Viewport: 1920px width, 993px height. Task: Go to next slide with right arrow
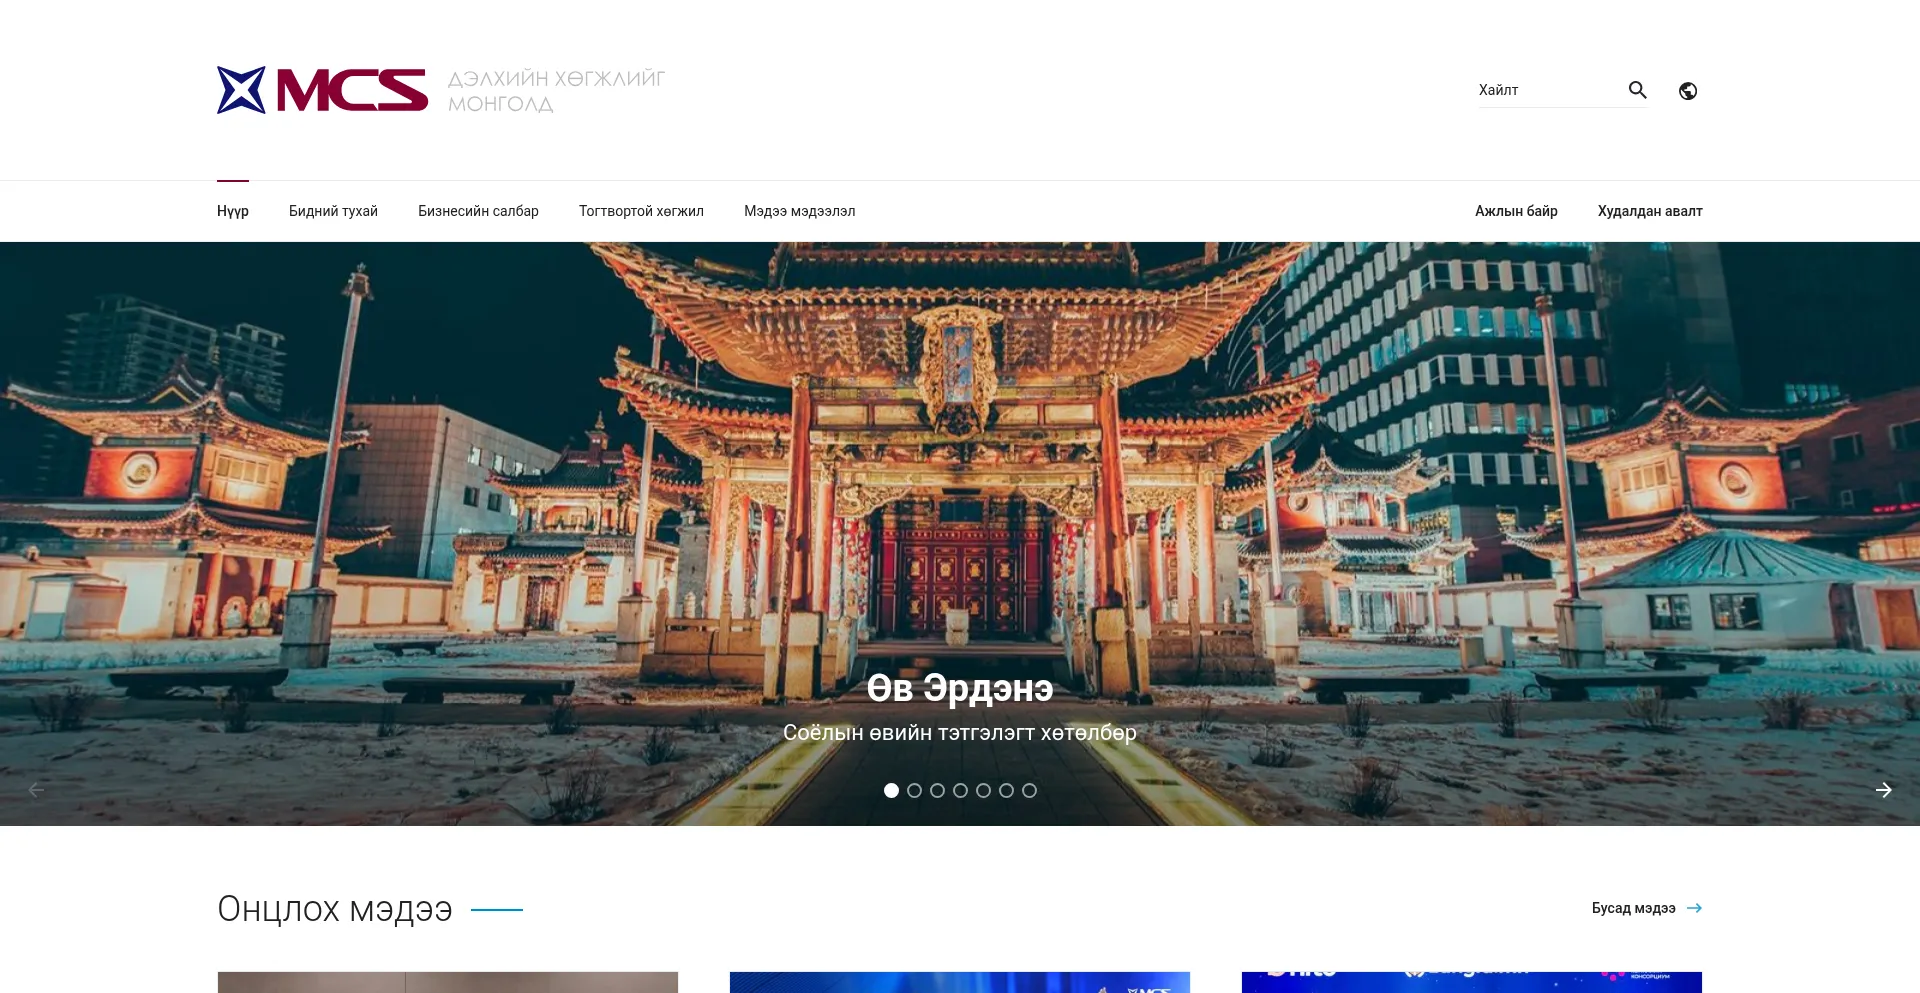(1883, 790)
